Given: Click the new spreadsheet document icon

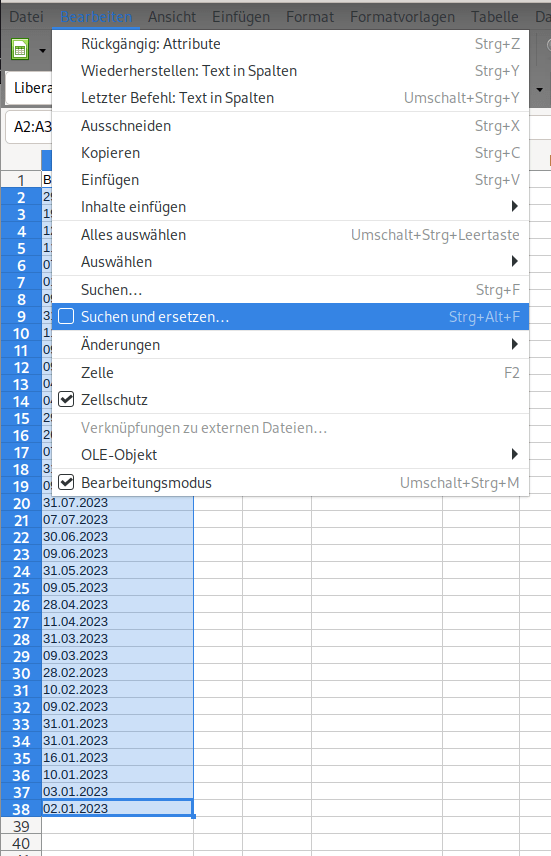Looking at the screenshot, I should (20, 50).
